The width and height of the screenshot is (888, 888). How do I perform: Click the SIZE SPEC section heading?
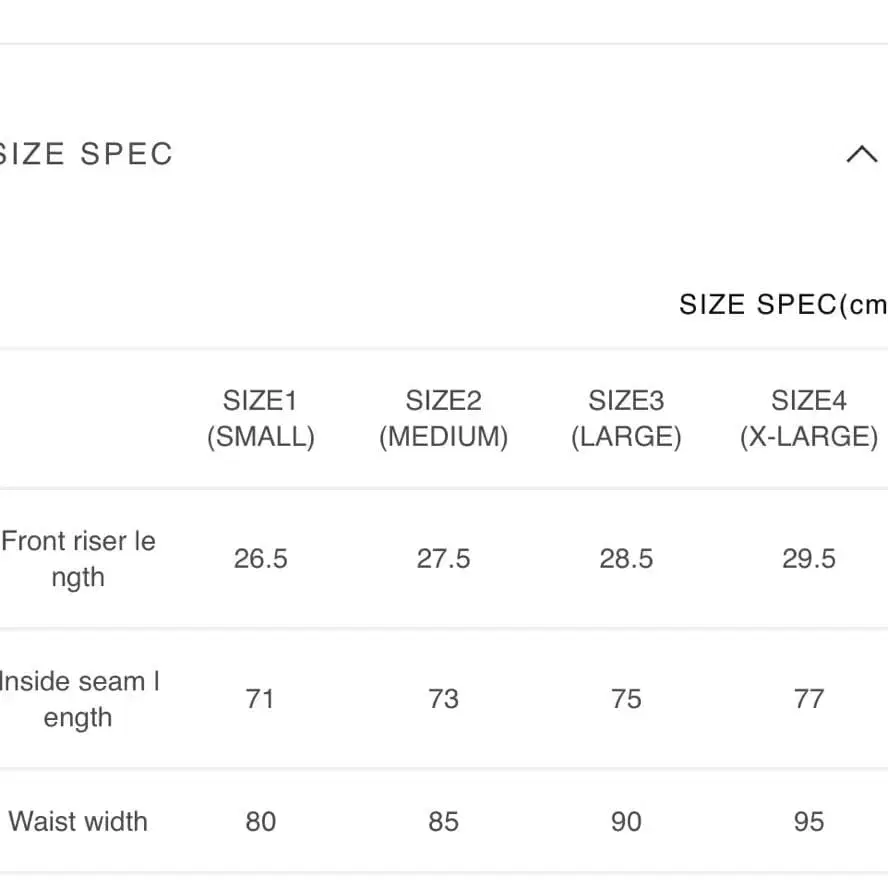[88, 154]
